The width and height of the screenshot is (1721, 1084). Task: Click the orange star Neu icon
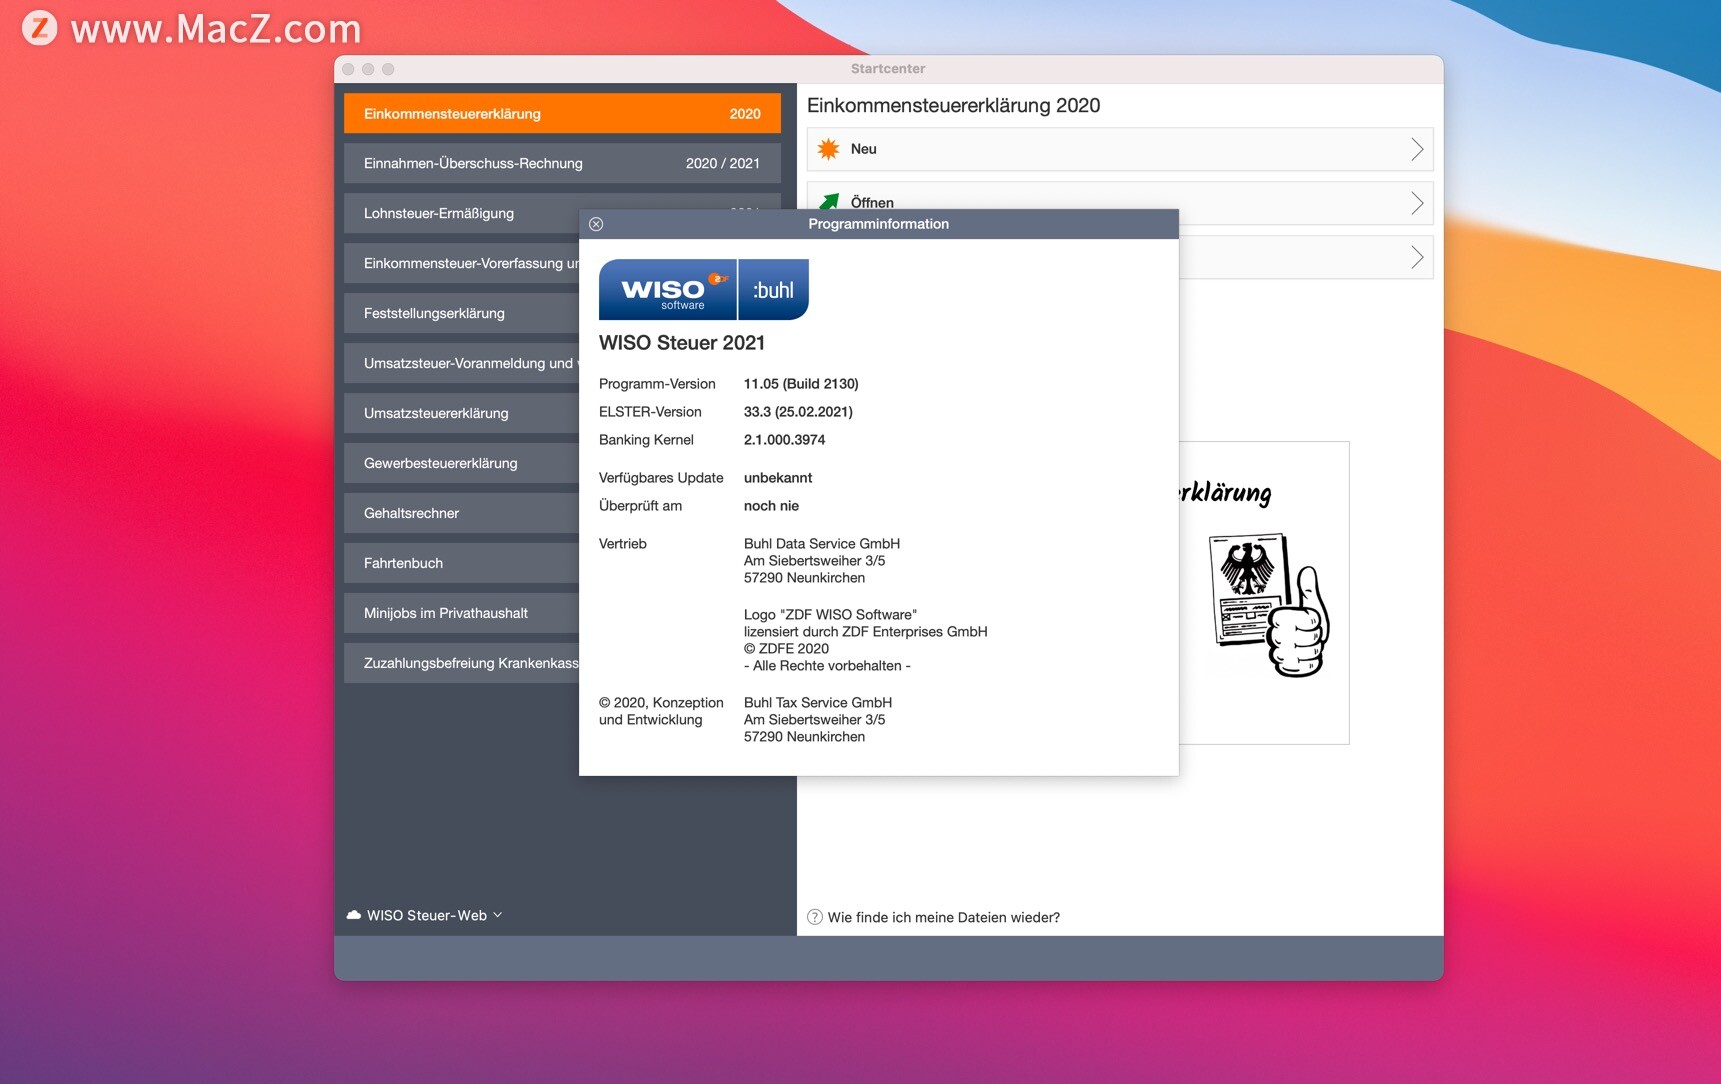[x=828, y=149]
